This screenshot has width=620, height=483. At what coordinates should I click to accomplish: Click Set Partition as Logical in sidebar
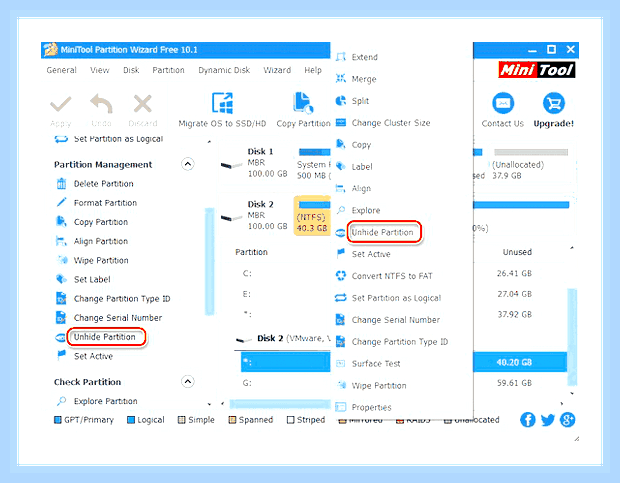click(x=119, y=139)
